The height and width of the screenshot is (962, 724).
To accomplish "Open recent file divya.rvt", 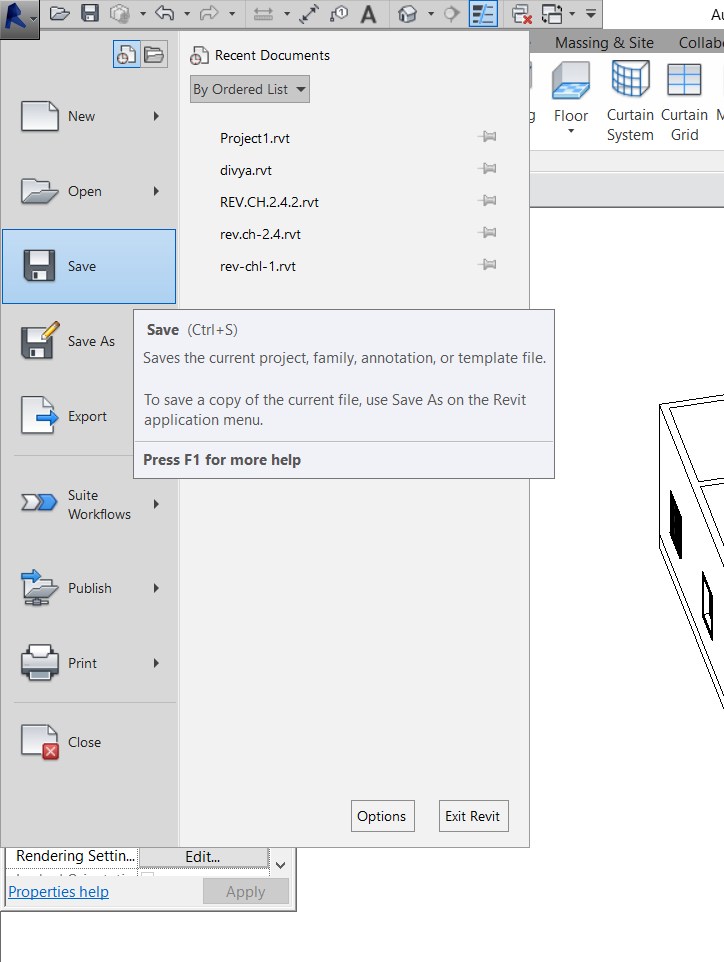I will pos(245,170).
